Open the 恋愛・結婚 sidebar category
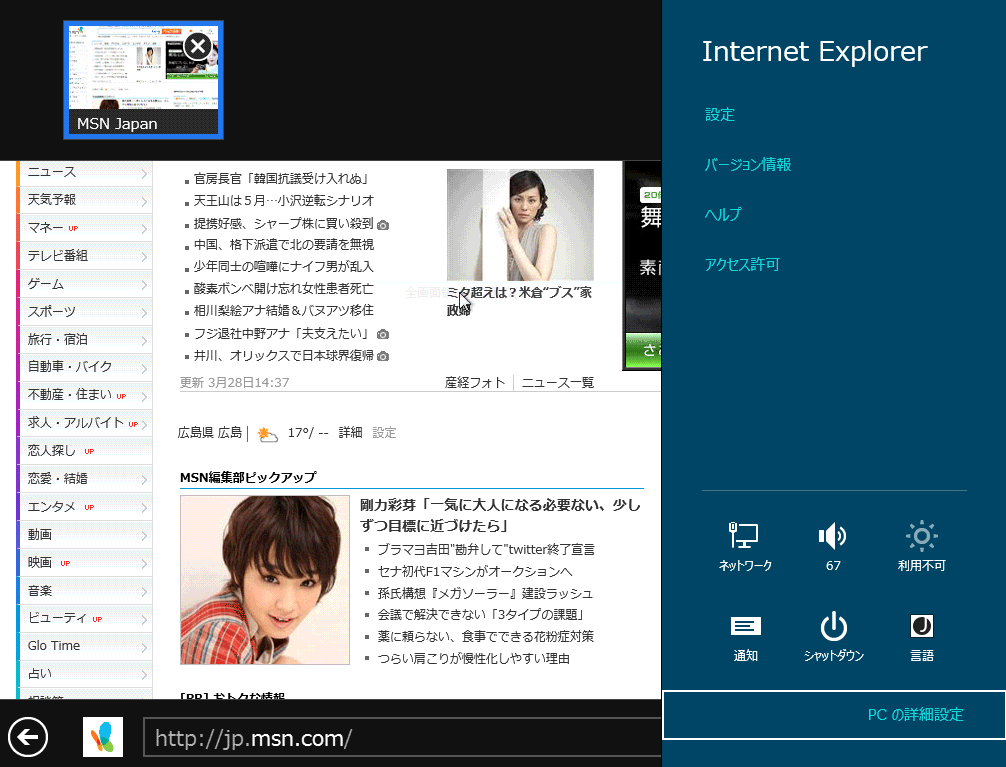 click(85, 479)
